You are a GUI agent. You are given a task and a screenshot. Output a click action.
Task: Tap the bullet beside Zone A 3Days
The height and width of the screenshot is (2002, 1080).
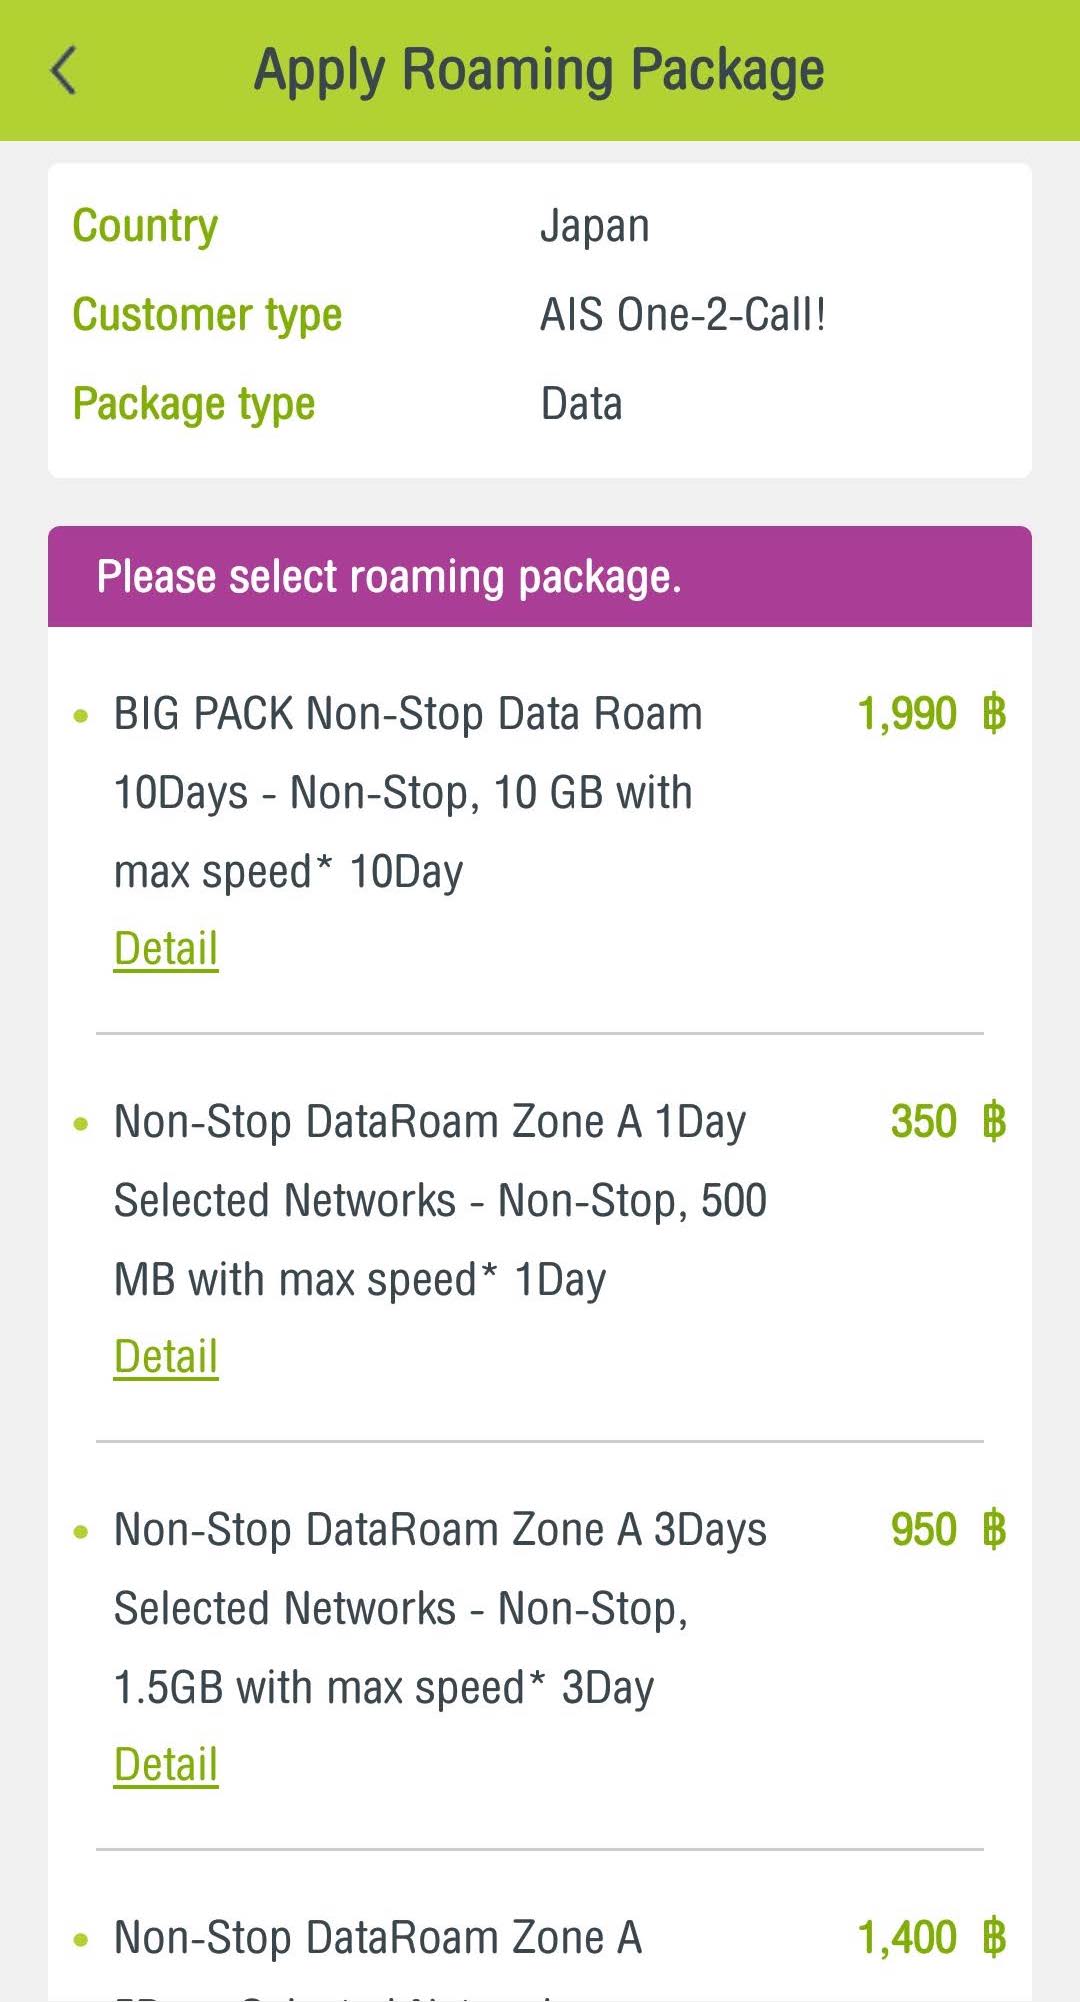[81, 1532]
